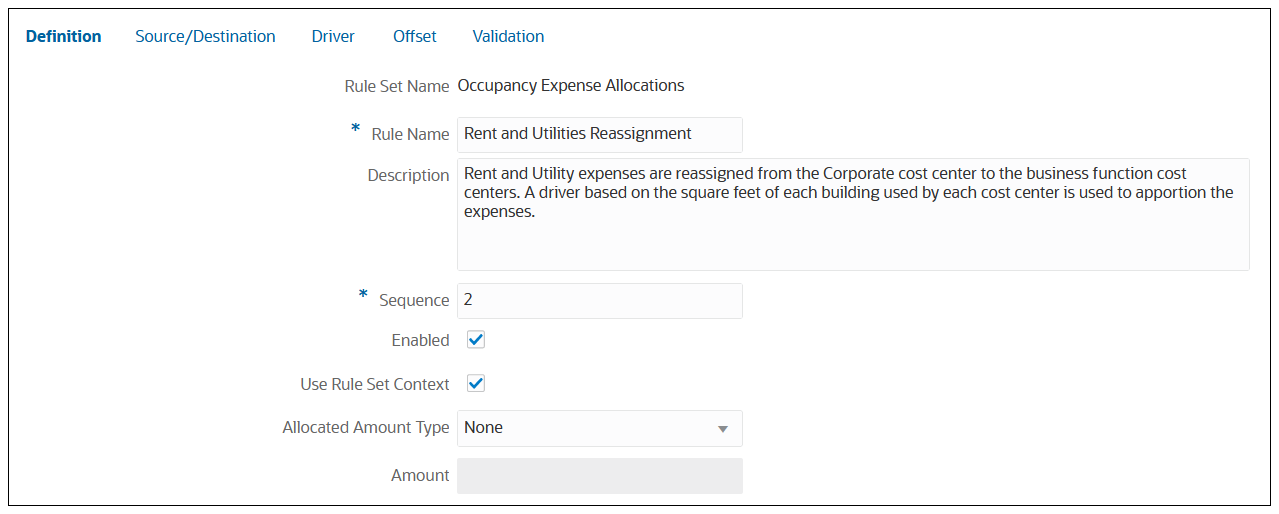This screenshot has width=1279, height=514.
Task: Click the Description field label
Action: point(408,175)
